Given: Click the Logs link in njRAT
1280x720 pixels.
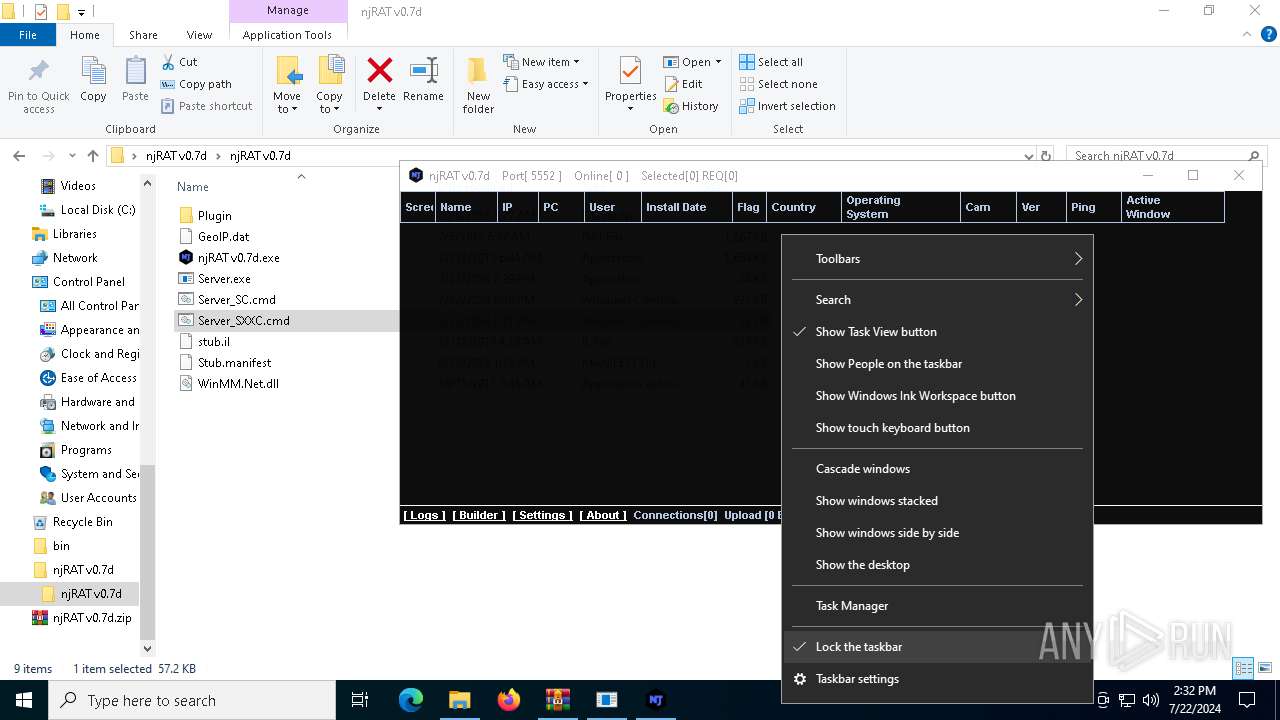Looking at the screenshot, I should point(424,515).
